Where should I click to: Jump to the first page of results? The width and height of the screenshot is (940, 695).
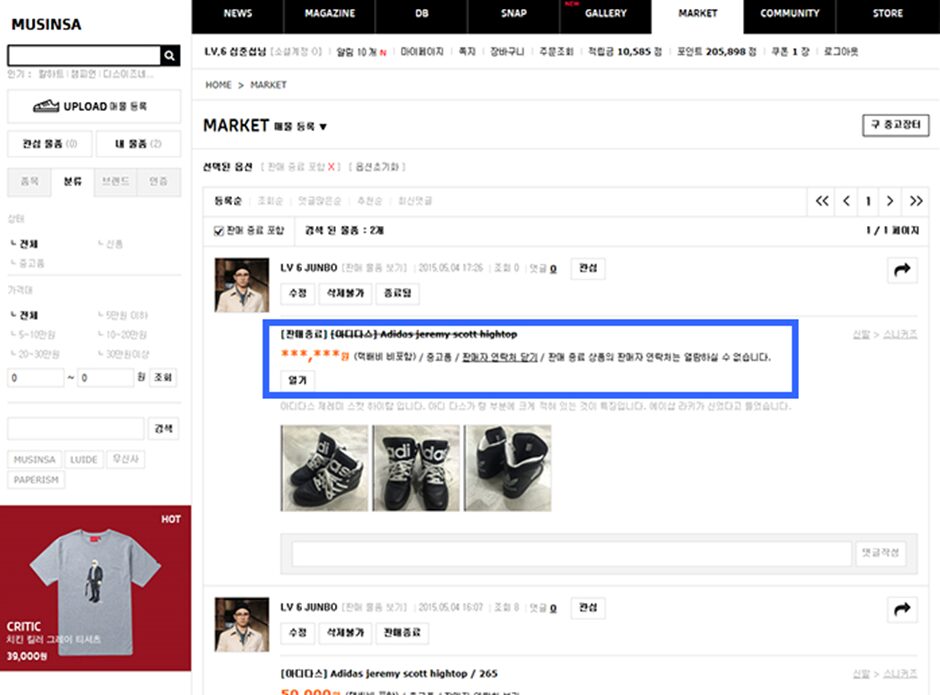coord(822,201)
